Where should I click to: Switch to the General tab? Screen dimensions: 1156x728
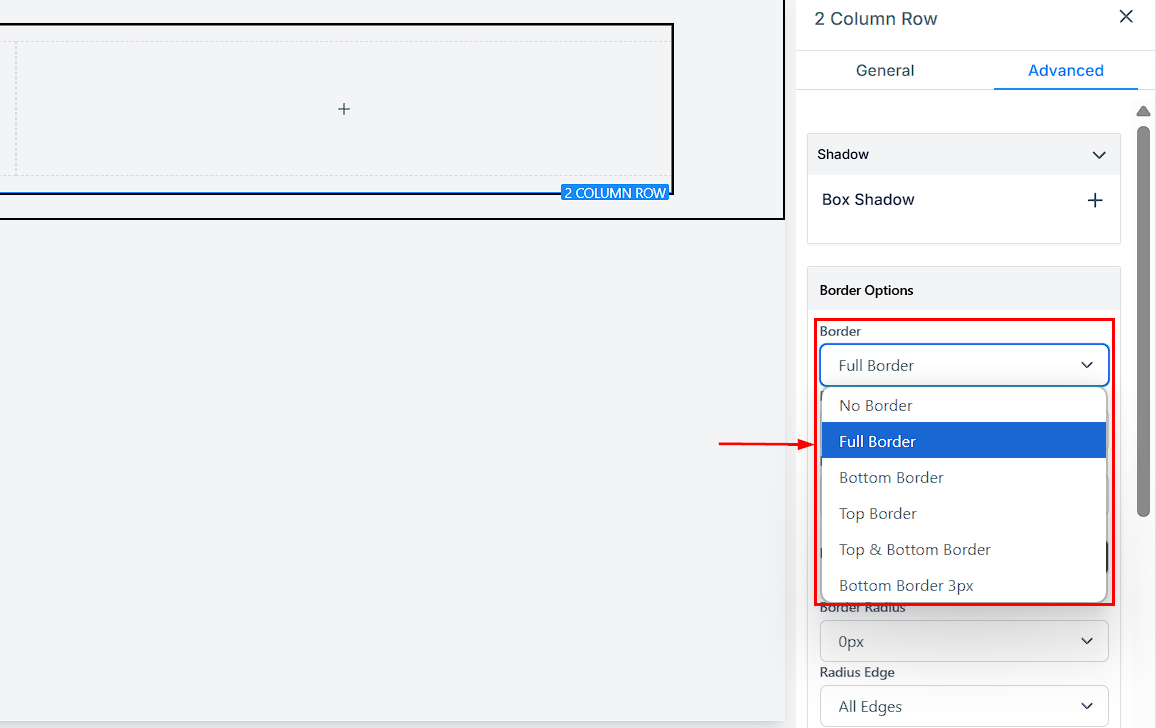click(885, 70)
